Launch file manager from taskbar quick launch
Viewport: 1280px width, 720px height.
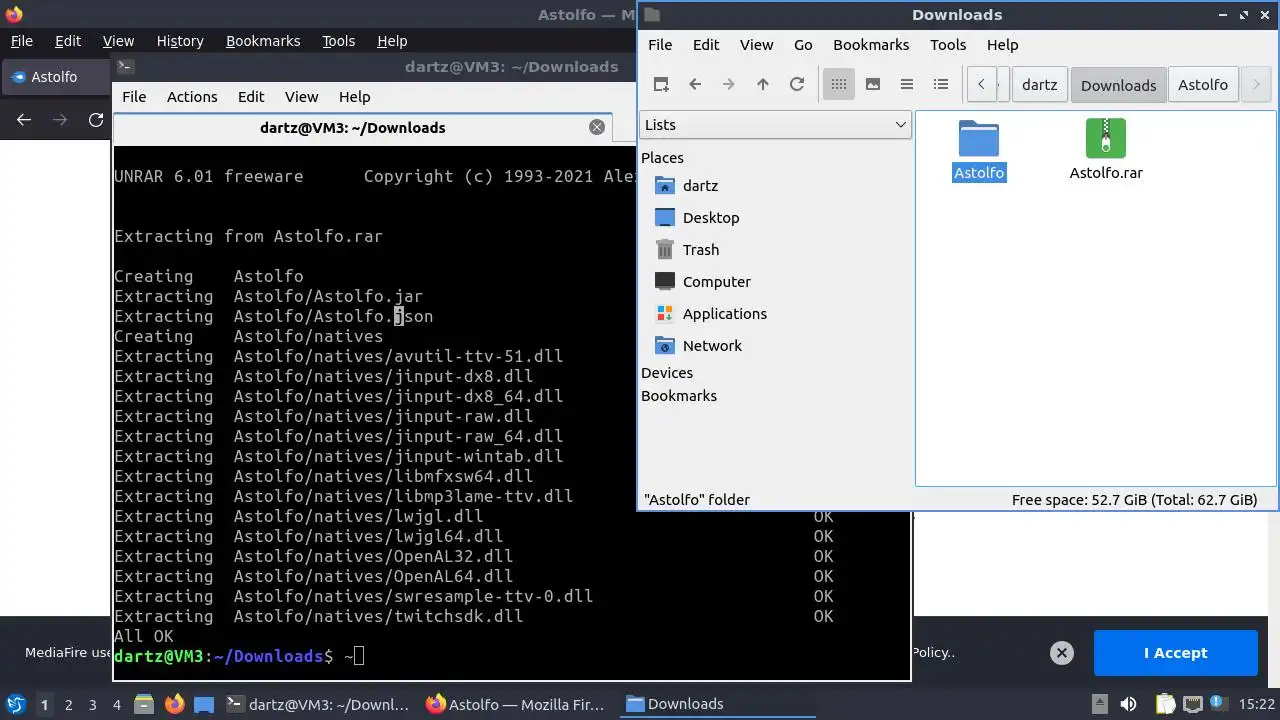(x=143, y=704)
